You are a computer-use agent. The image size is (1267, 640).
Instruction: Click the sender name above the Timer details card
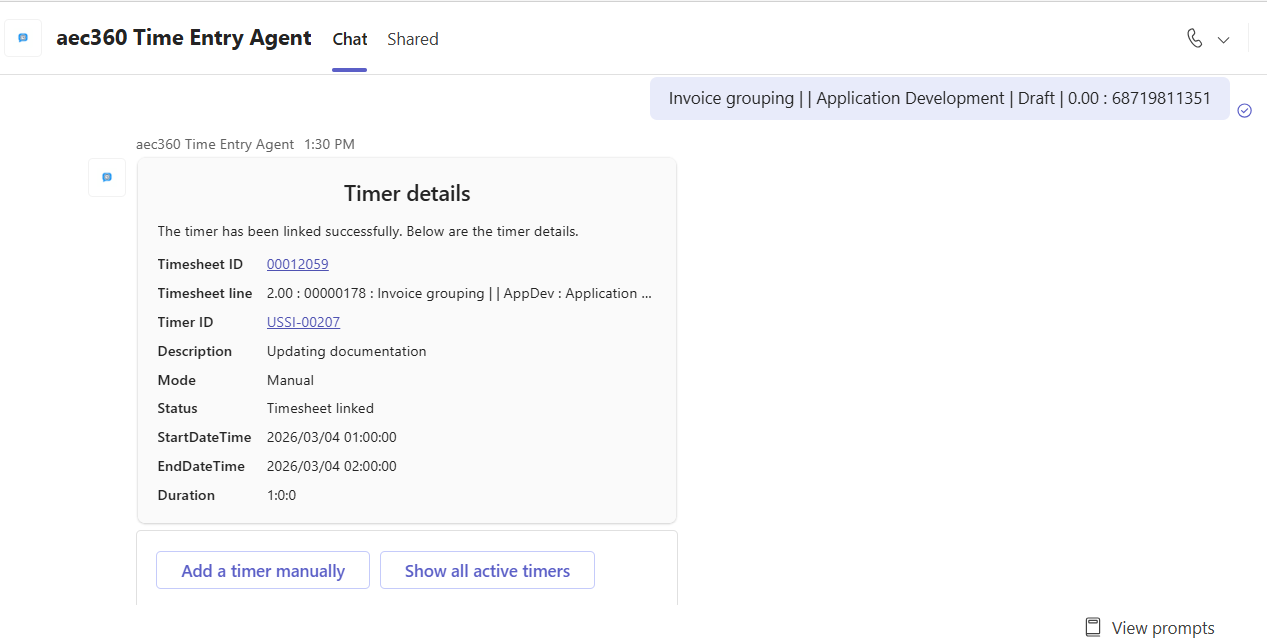215,144
